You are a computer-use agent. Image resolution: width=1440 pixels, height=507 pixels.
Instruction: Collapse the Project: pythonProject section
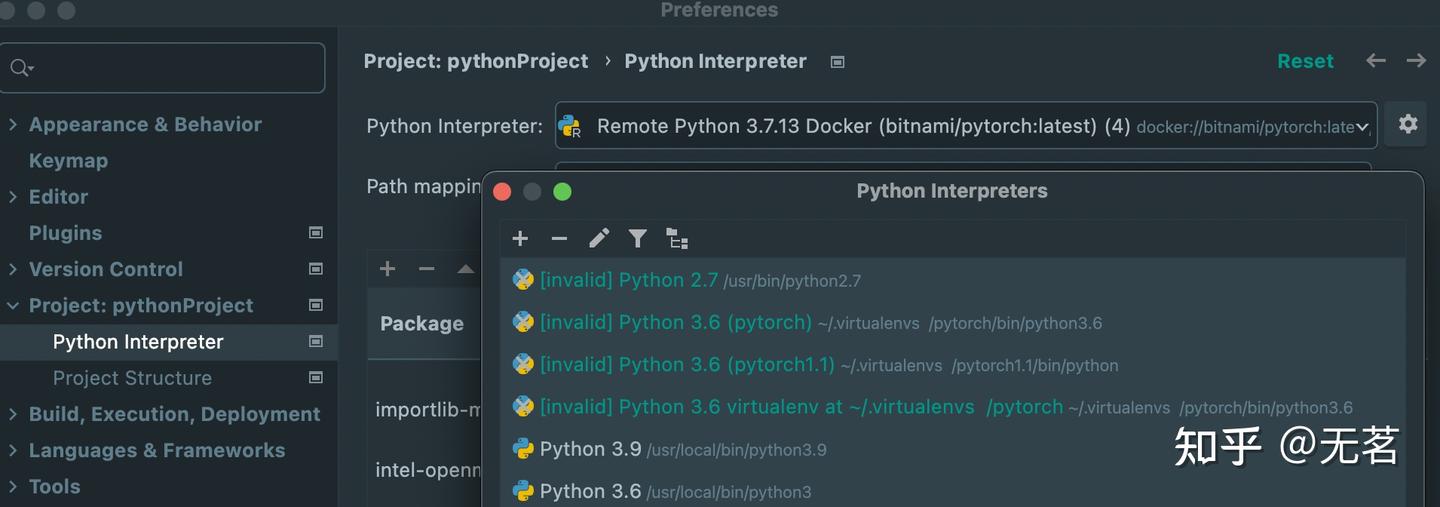[x=13, y=305]
